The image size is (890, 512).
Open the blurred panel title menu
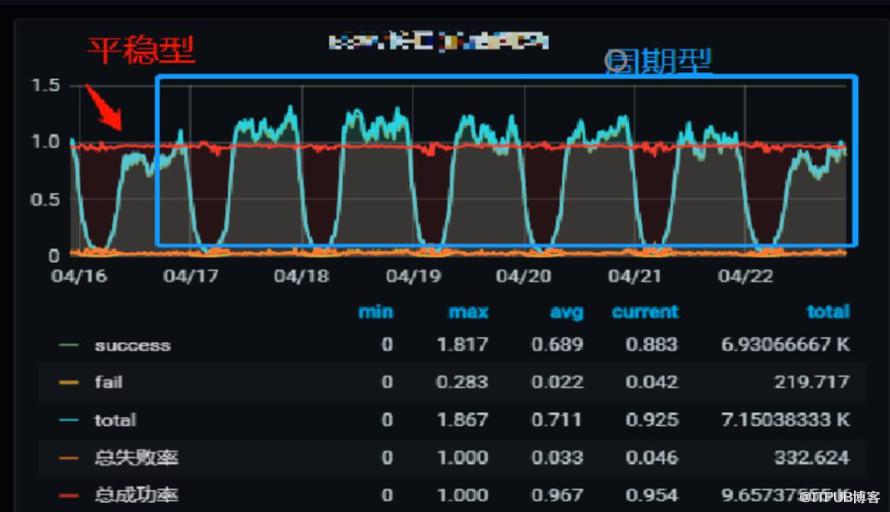click(x=439, y=41)
